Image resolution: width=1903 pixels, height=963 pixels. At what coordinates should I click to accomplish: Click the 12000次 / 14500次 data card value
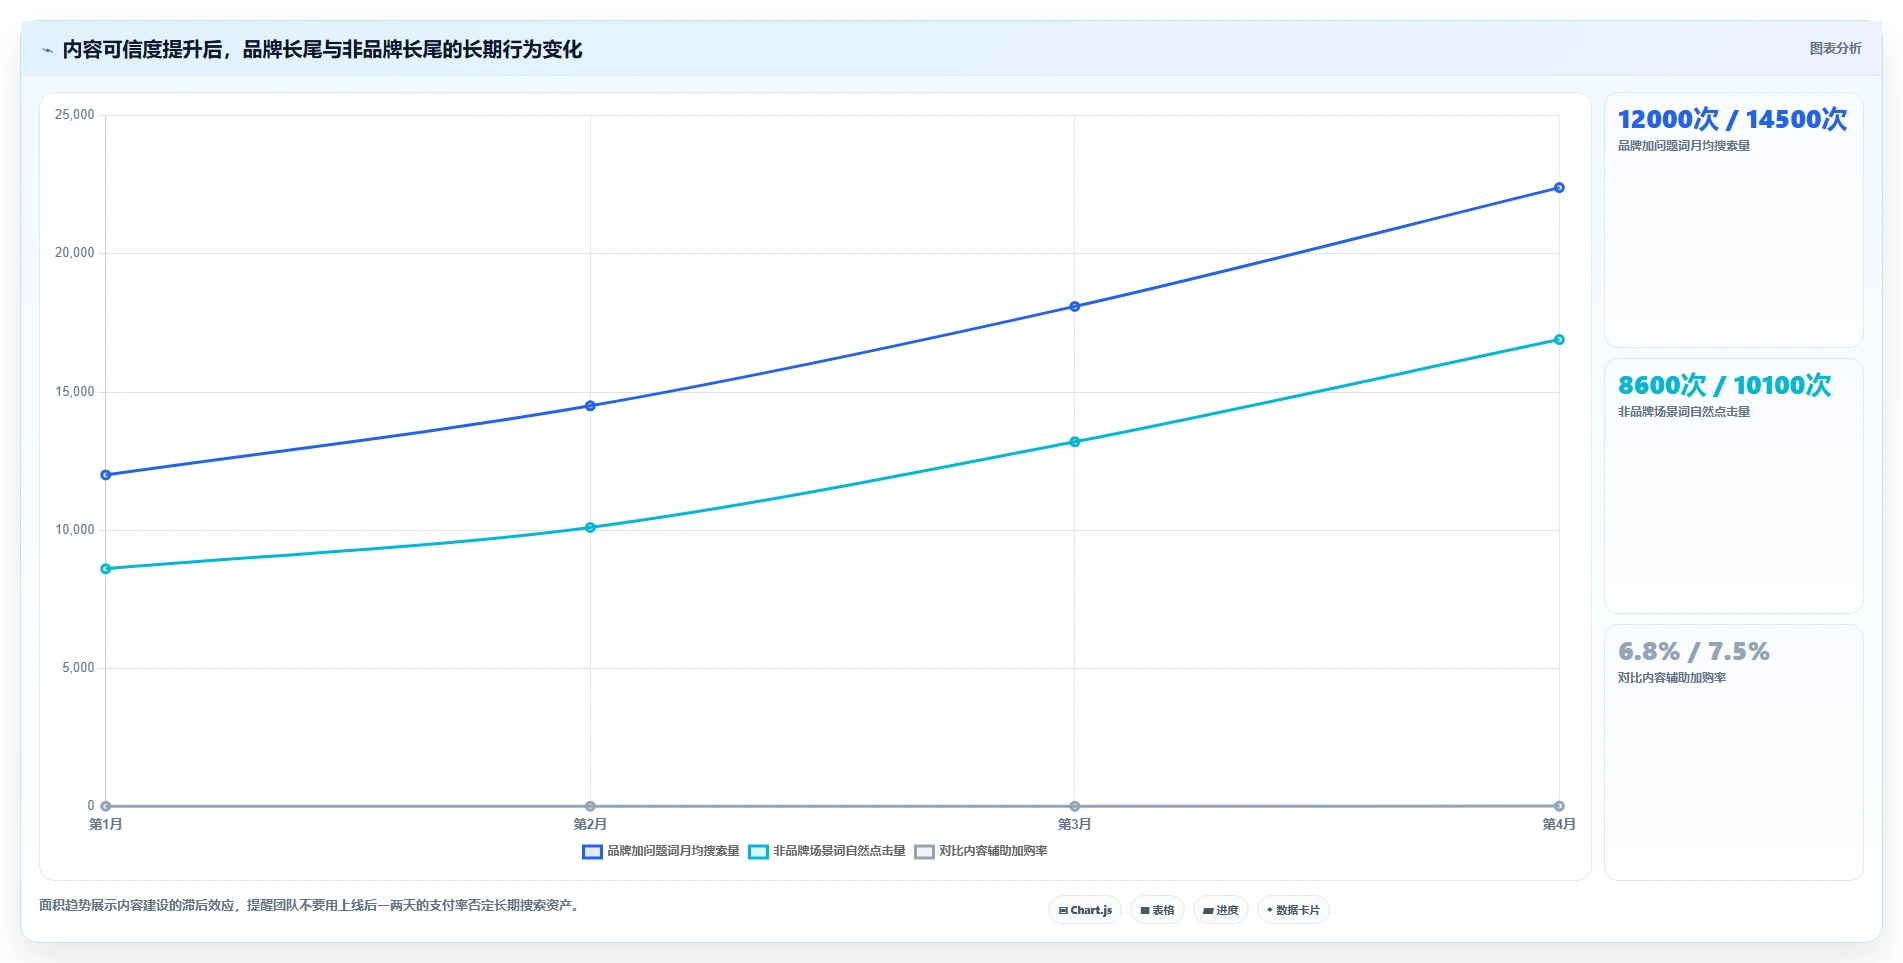click(1732, 119)
